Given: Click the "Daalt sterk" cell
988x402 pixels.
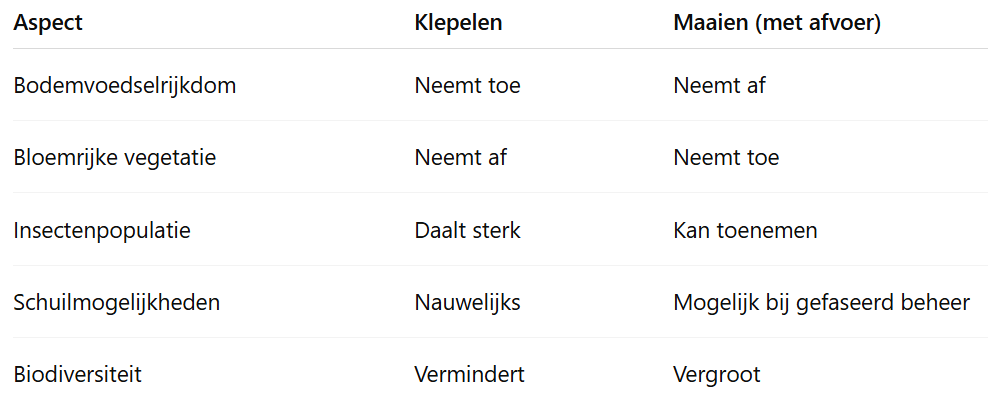Looking at the screenshot, I should point(467,230).
